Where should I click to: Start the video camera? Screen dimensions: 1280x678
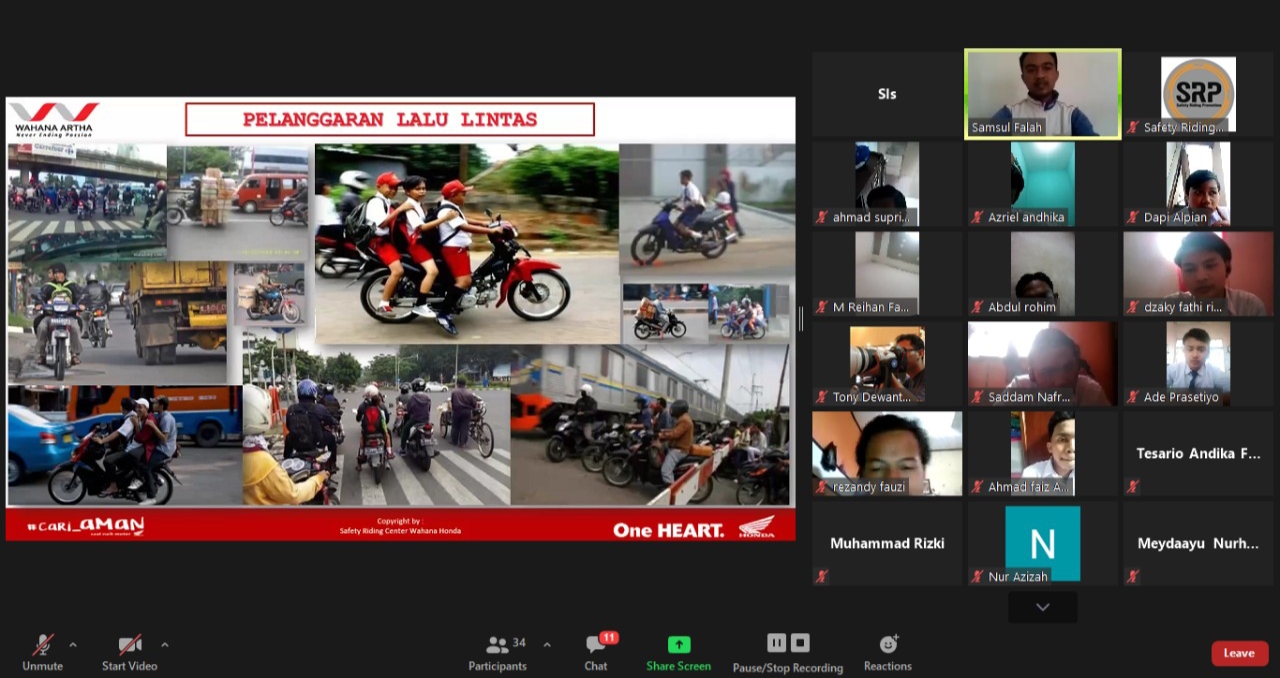(129, 646)
